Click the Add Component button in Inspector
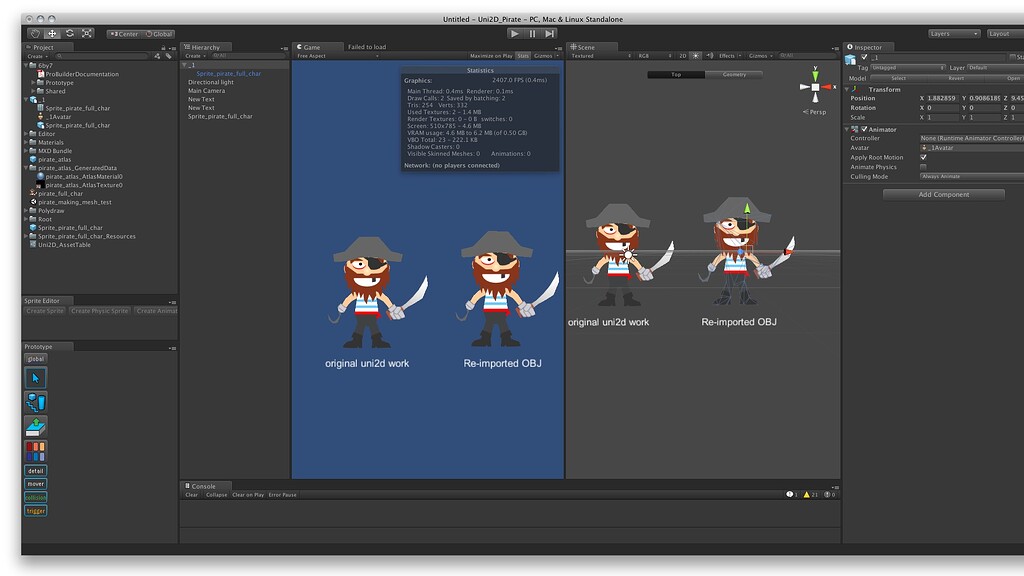 [943, 194]
